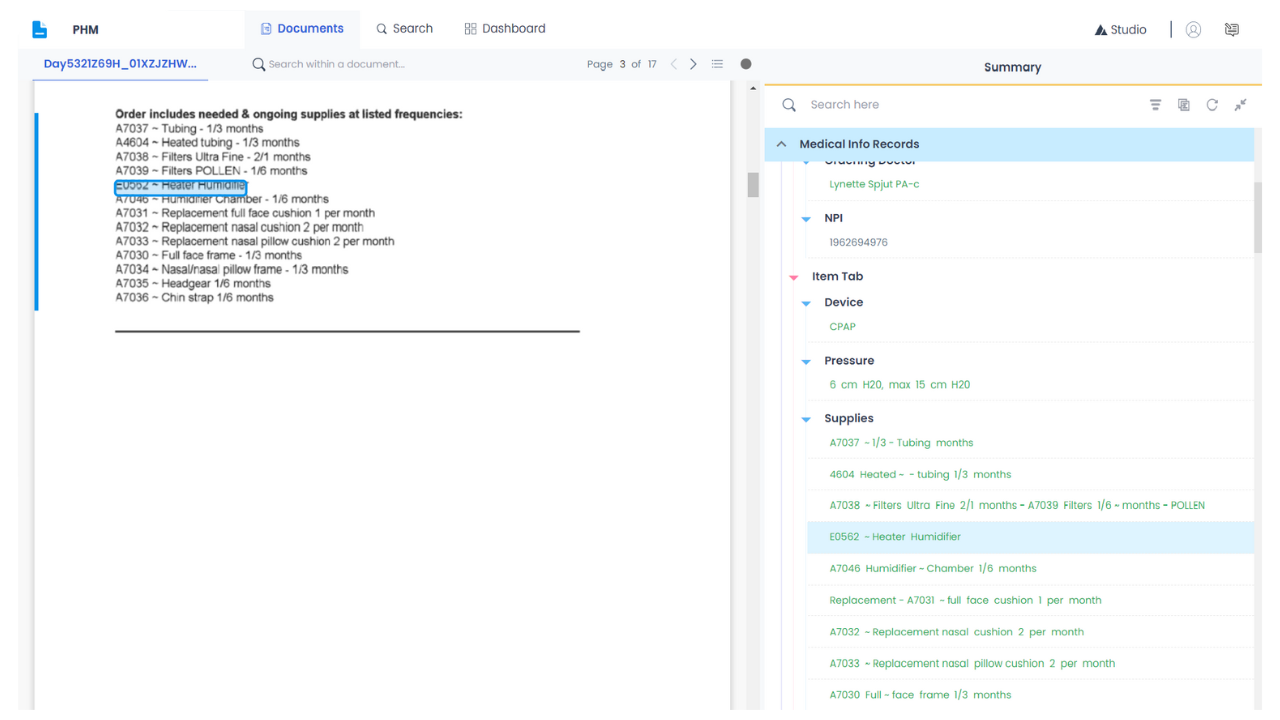Image resolution: width=1280 pixels, height=720 pixels.
Task: Click the dark circle status icon
Action: (x=746, y=64)
